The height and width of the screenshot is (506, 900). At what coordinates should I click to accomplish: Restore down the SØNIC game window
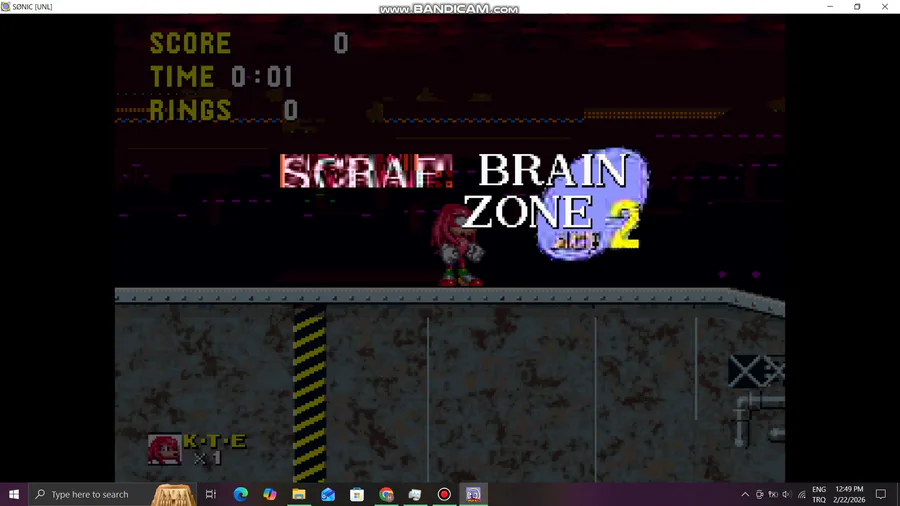pyautogui.click(x=857, y=6)
